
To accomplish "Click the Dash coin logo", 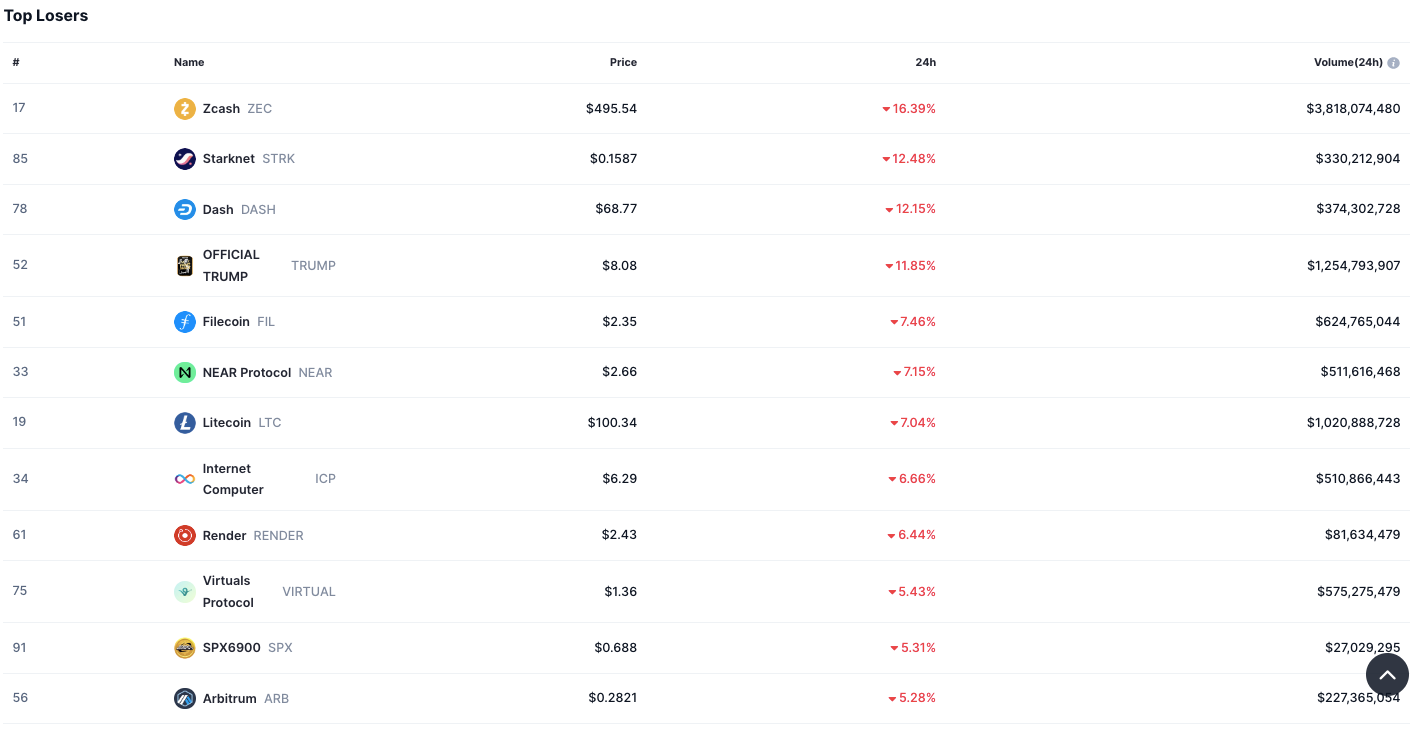I will pos(184,208).
